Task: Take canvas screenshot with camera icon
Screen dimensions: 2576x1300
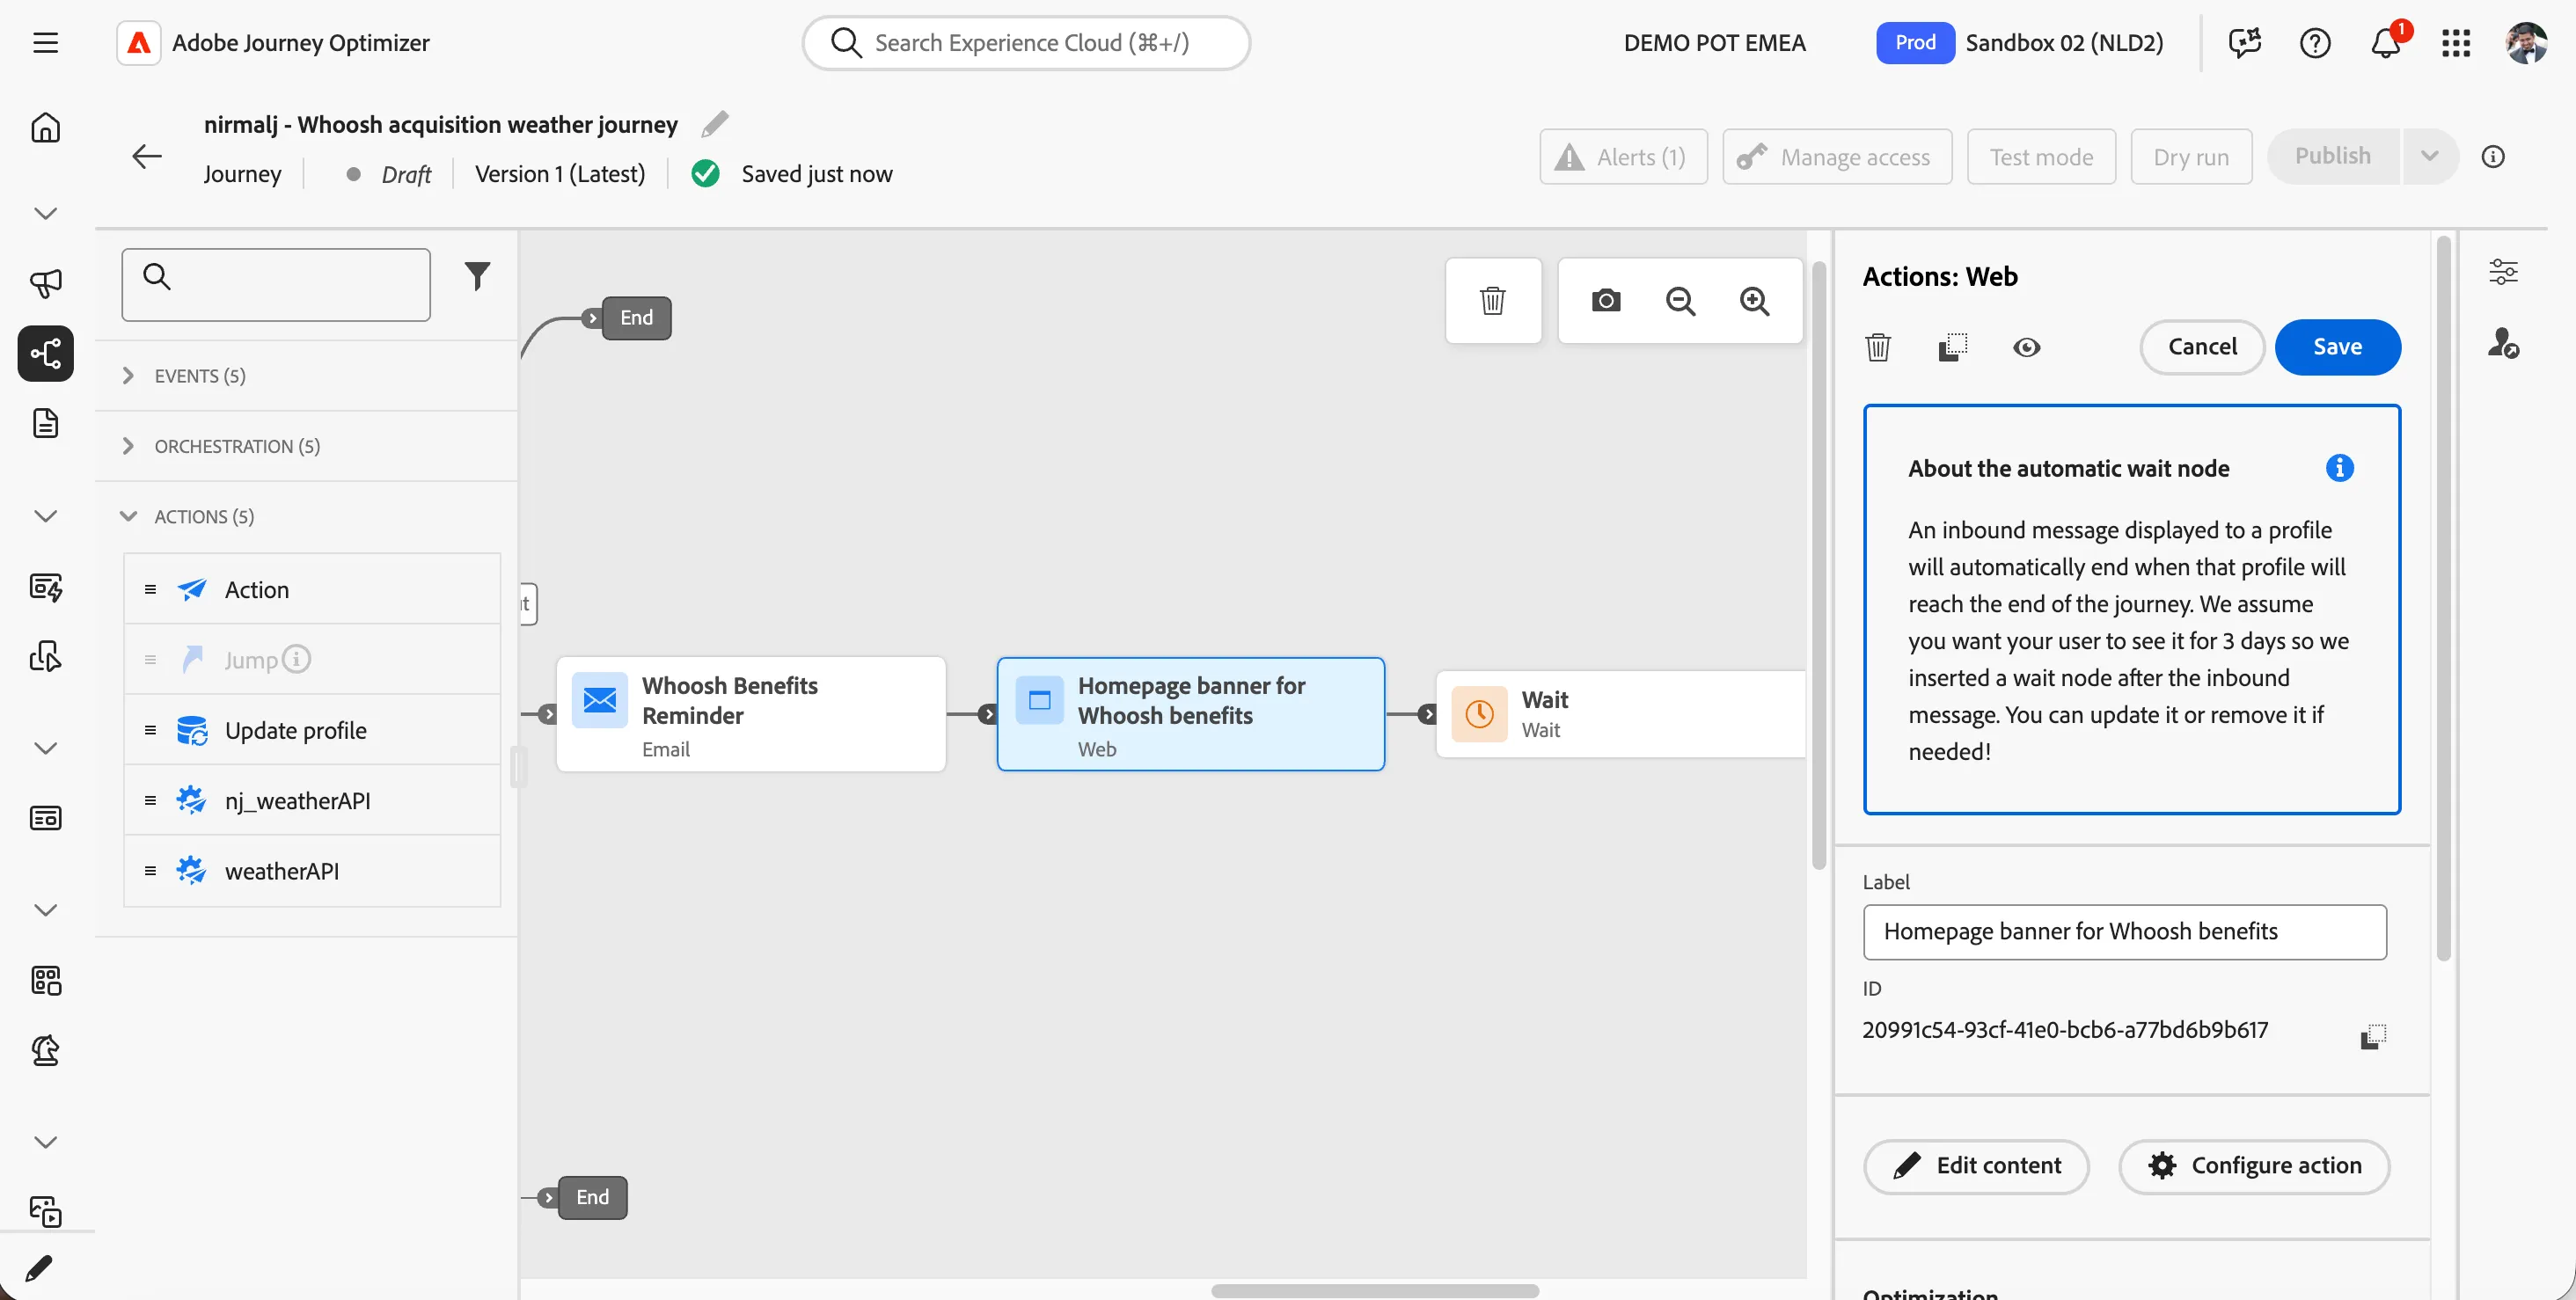Action: point(1606,301)
